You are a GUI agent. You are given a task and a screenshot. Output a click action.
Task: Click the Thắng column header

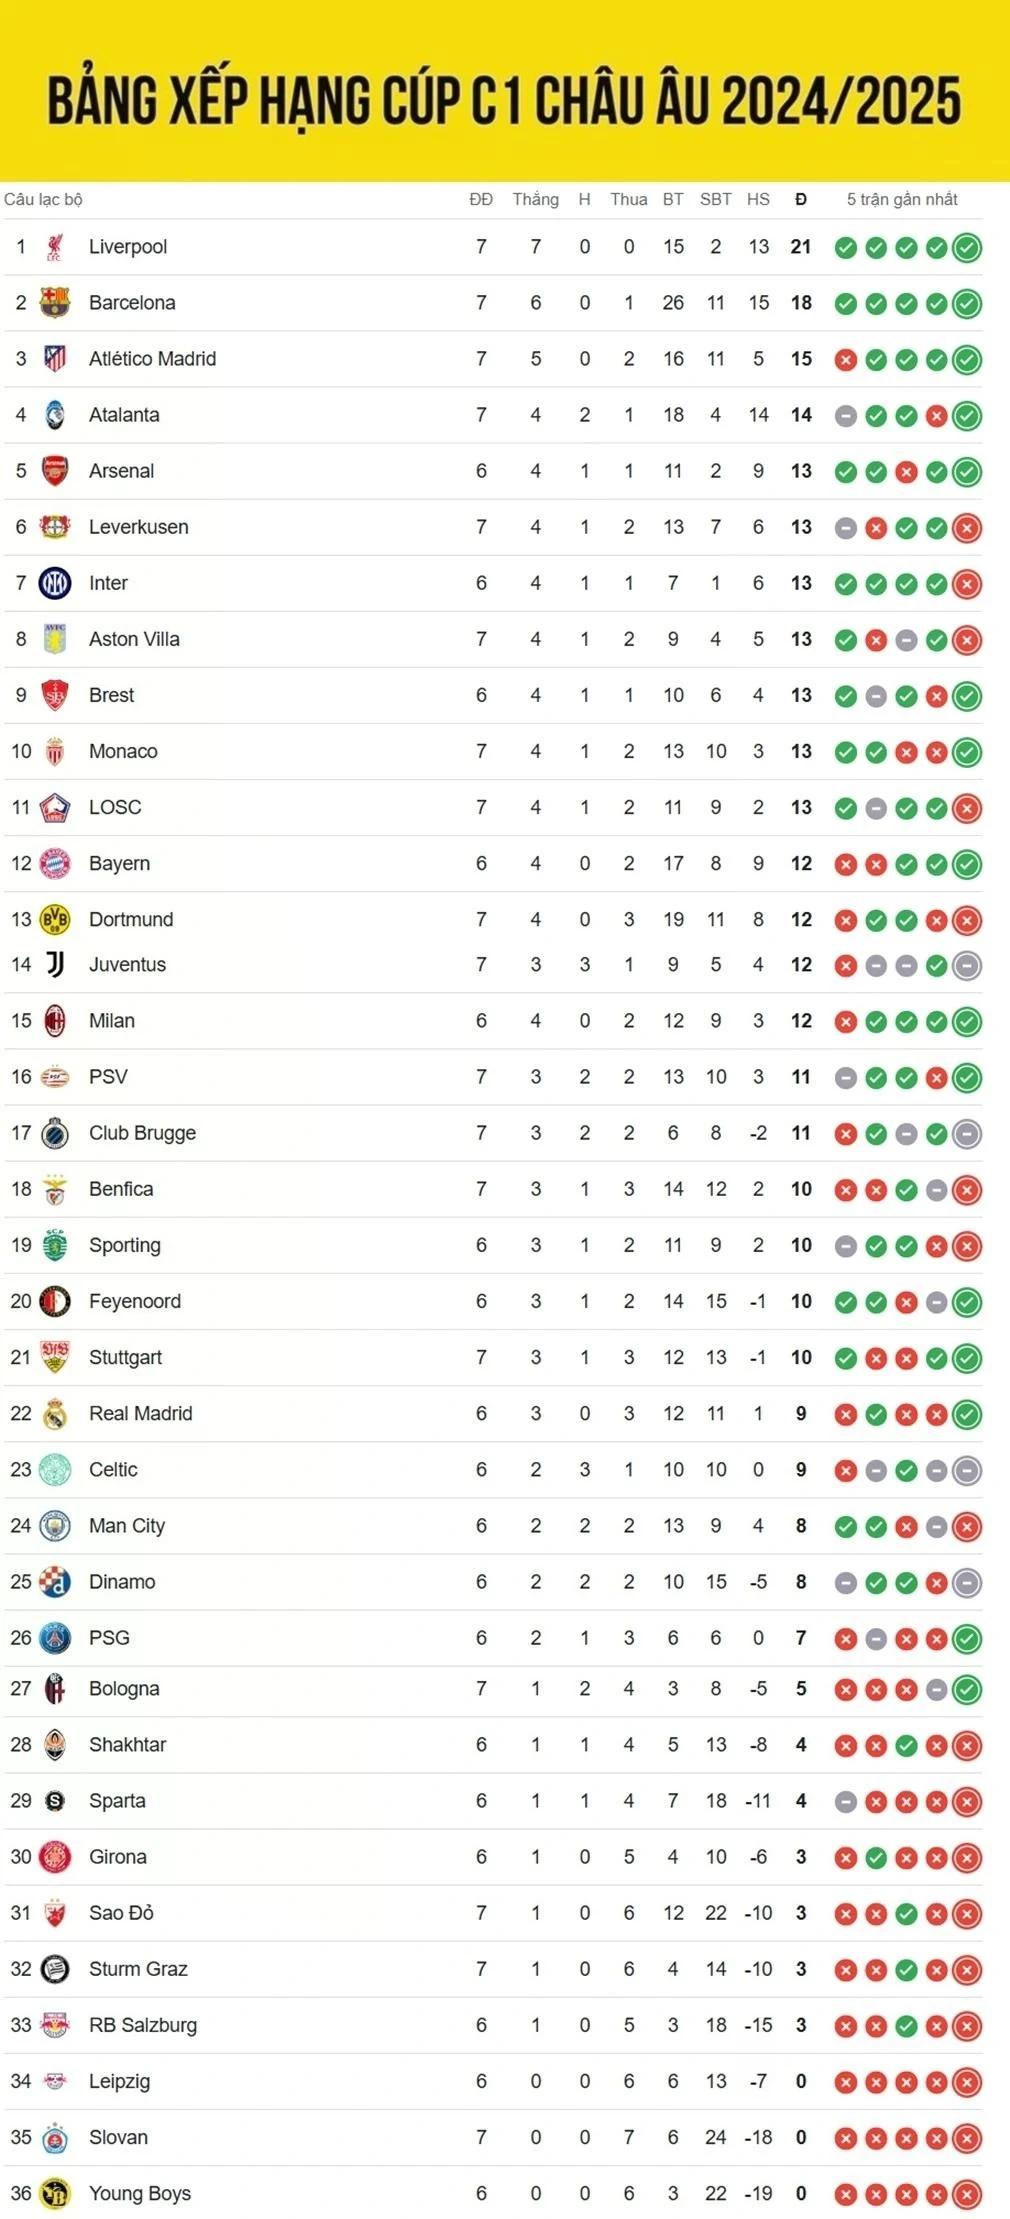pos(535,199)
